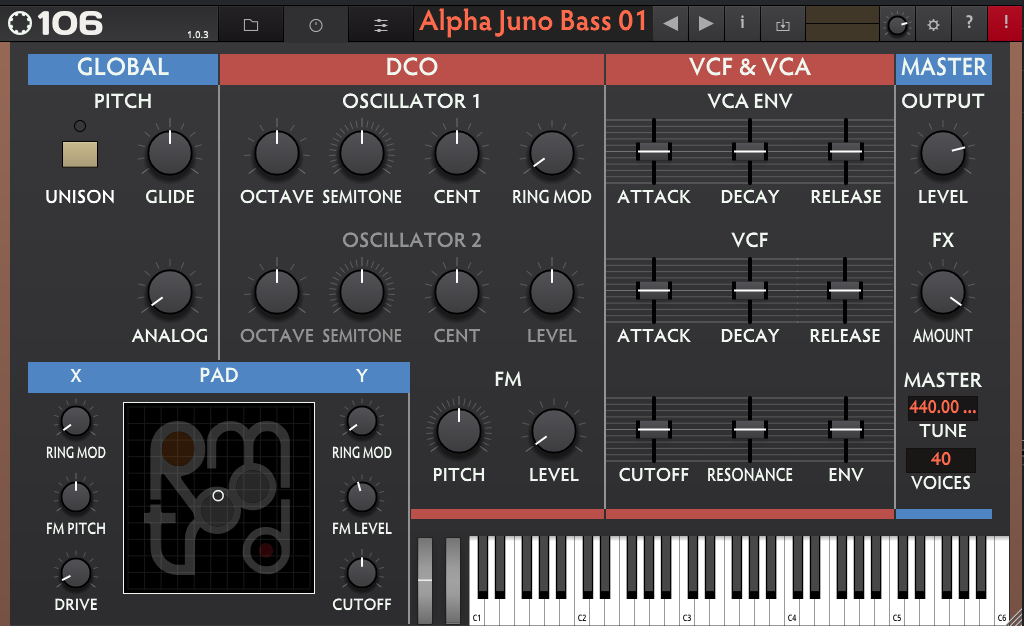Play the C2 key on keyboard

click(582, 612)
